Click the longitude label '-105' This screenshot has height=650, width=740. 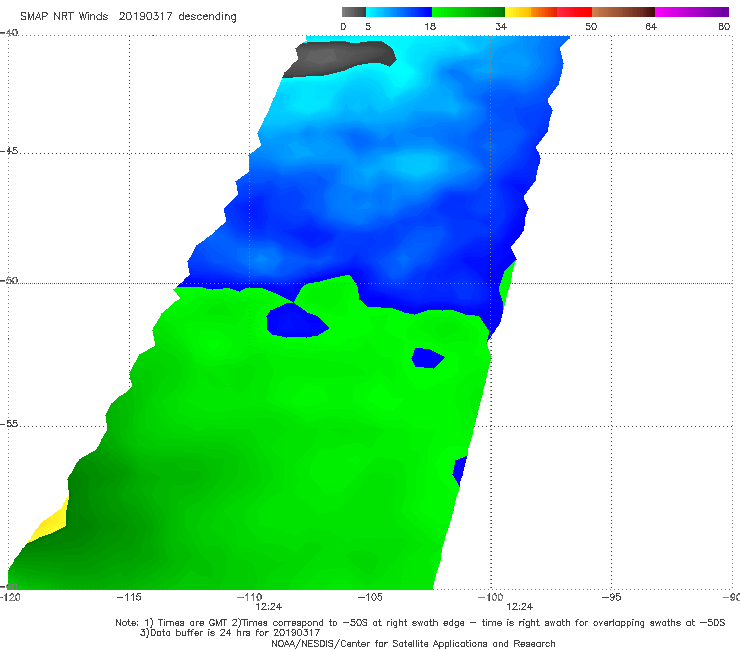tap(370, 597)
